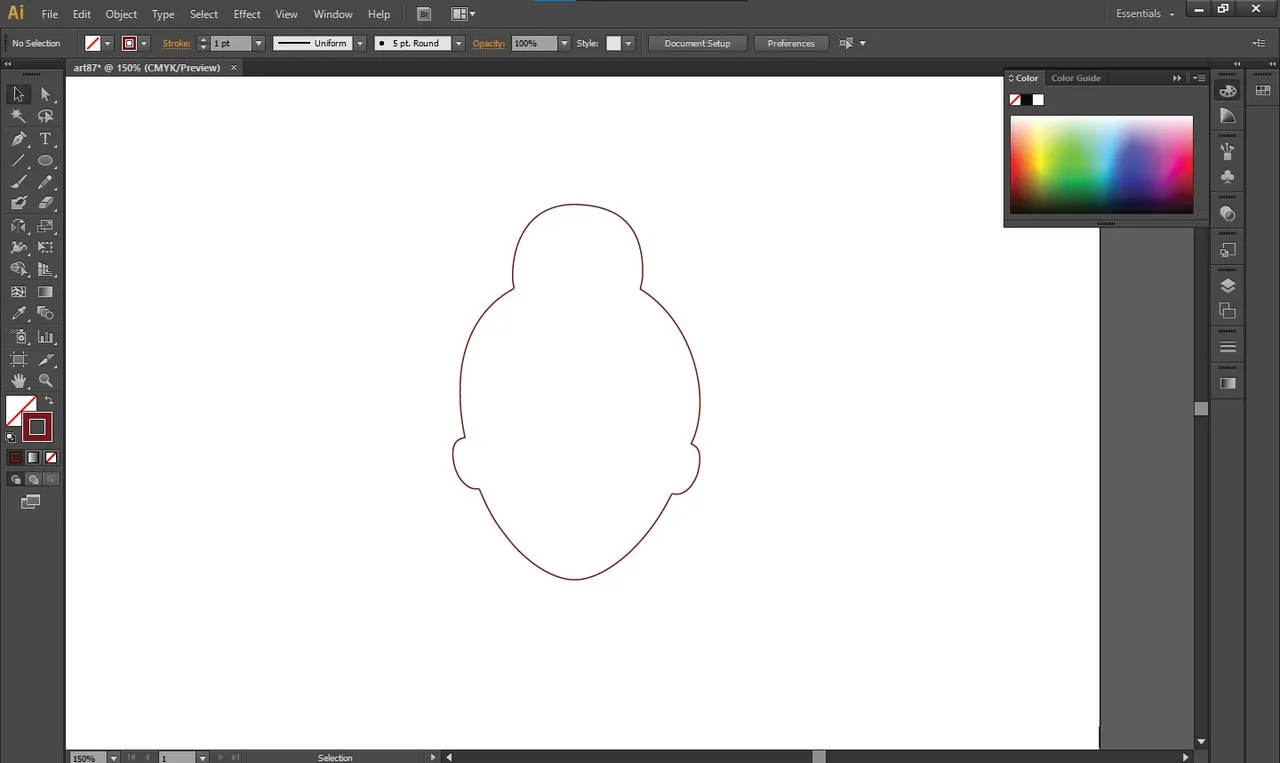Swap fill and stroke colors
The height and width of the screenshot is (763, 1280).
pyautogui.click(x=49, y=401)
